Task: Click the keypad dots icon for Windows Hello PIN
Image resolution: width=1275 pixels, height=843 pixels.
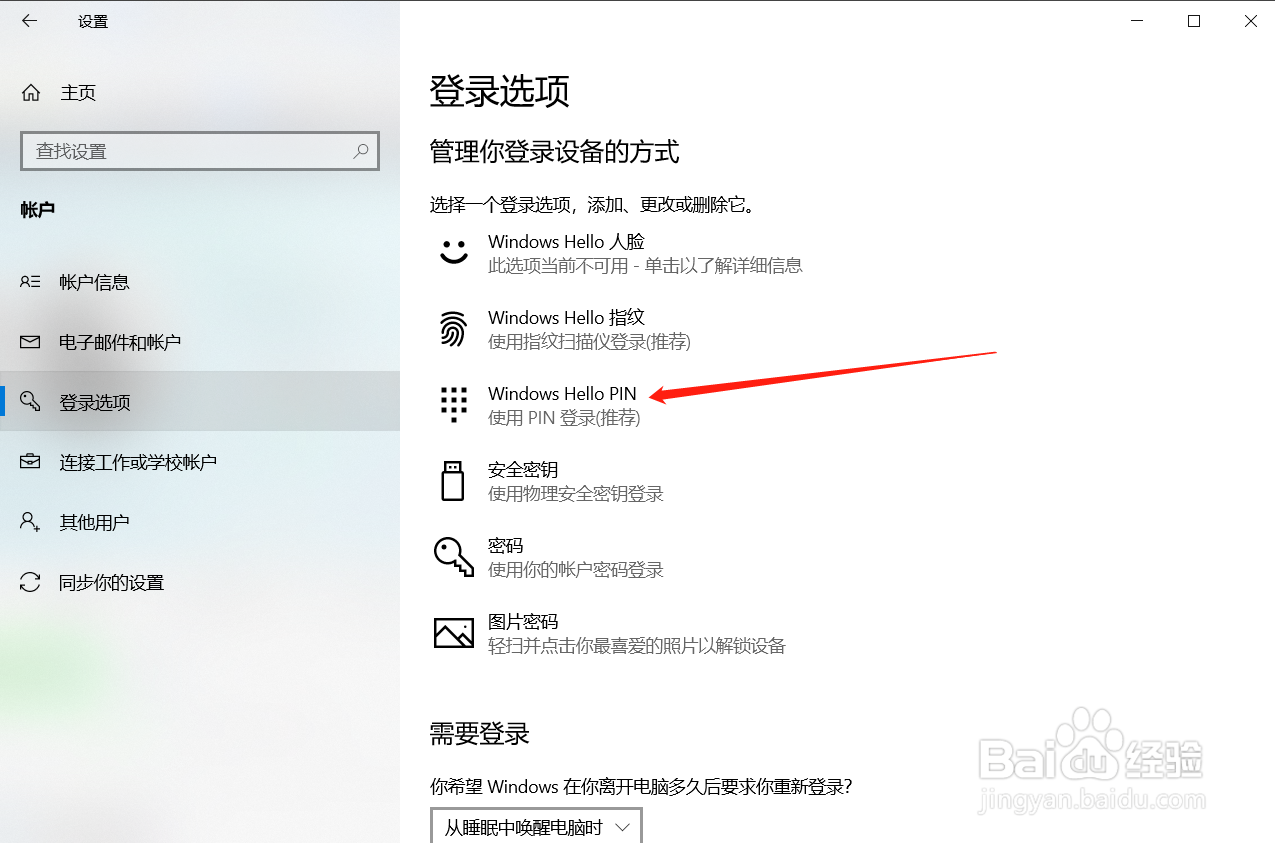Action: (454, 404)
